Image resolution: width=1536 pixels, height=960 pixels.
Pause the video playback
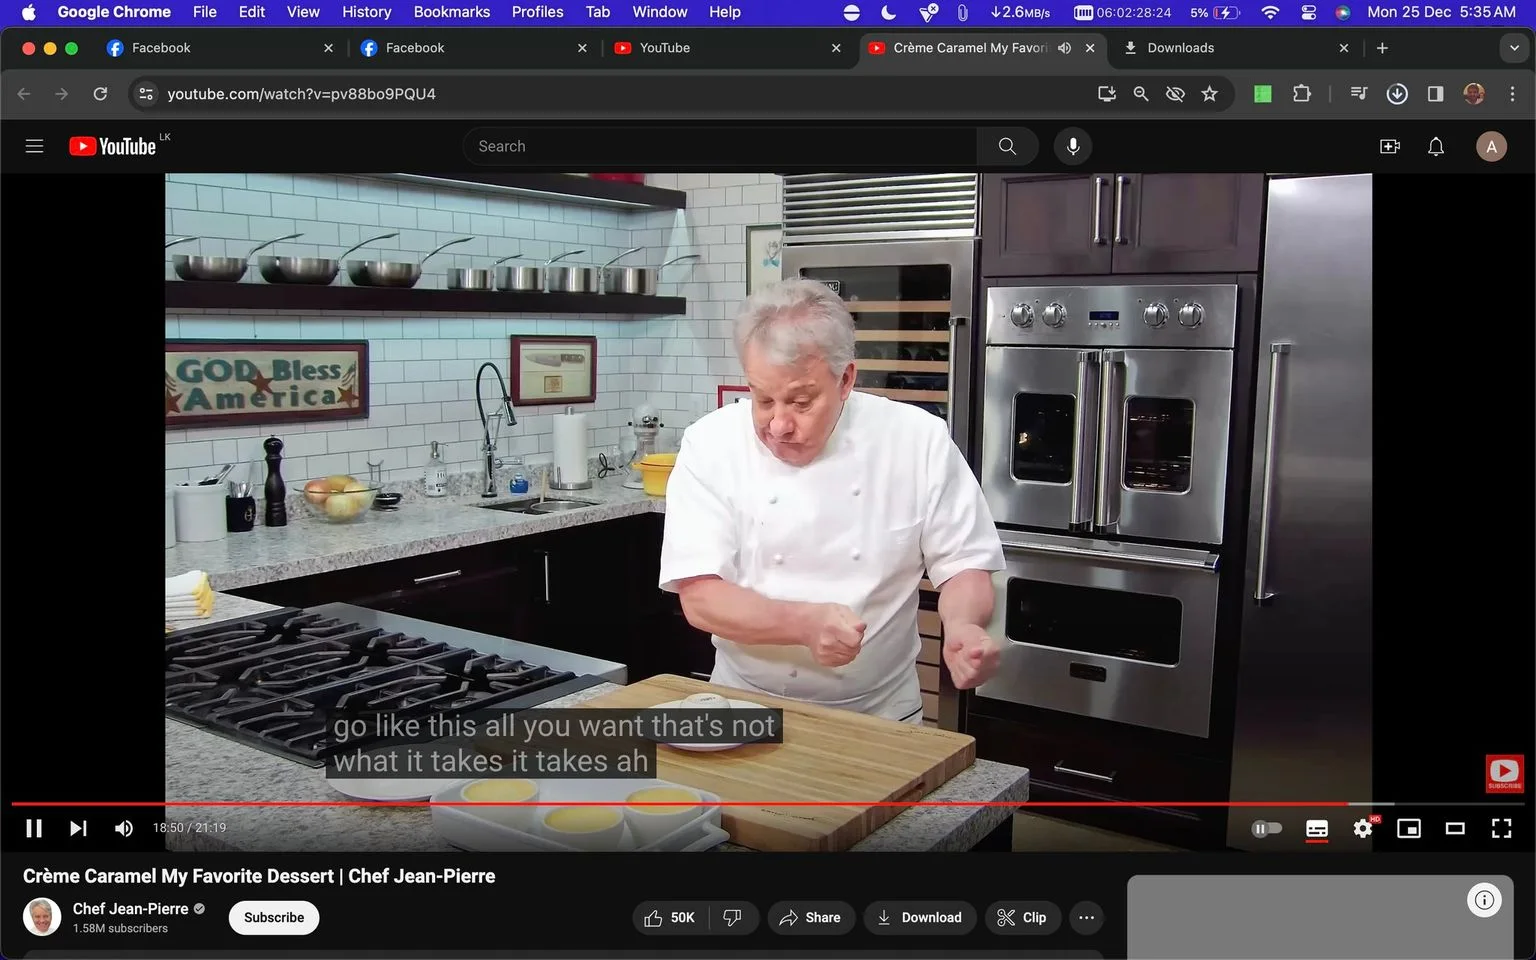click(x=34, y=828)
